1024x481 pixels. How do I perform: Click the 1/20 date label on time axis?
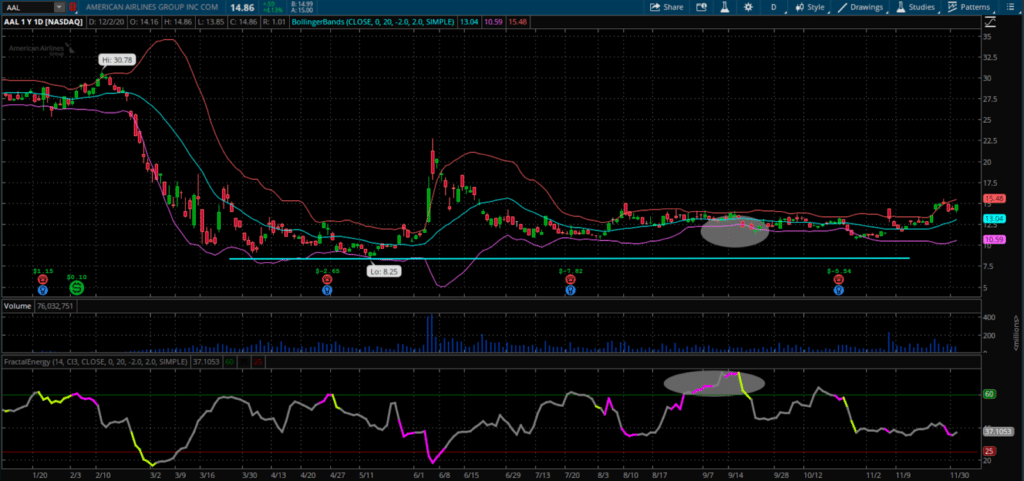[x=38, y=476]
